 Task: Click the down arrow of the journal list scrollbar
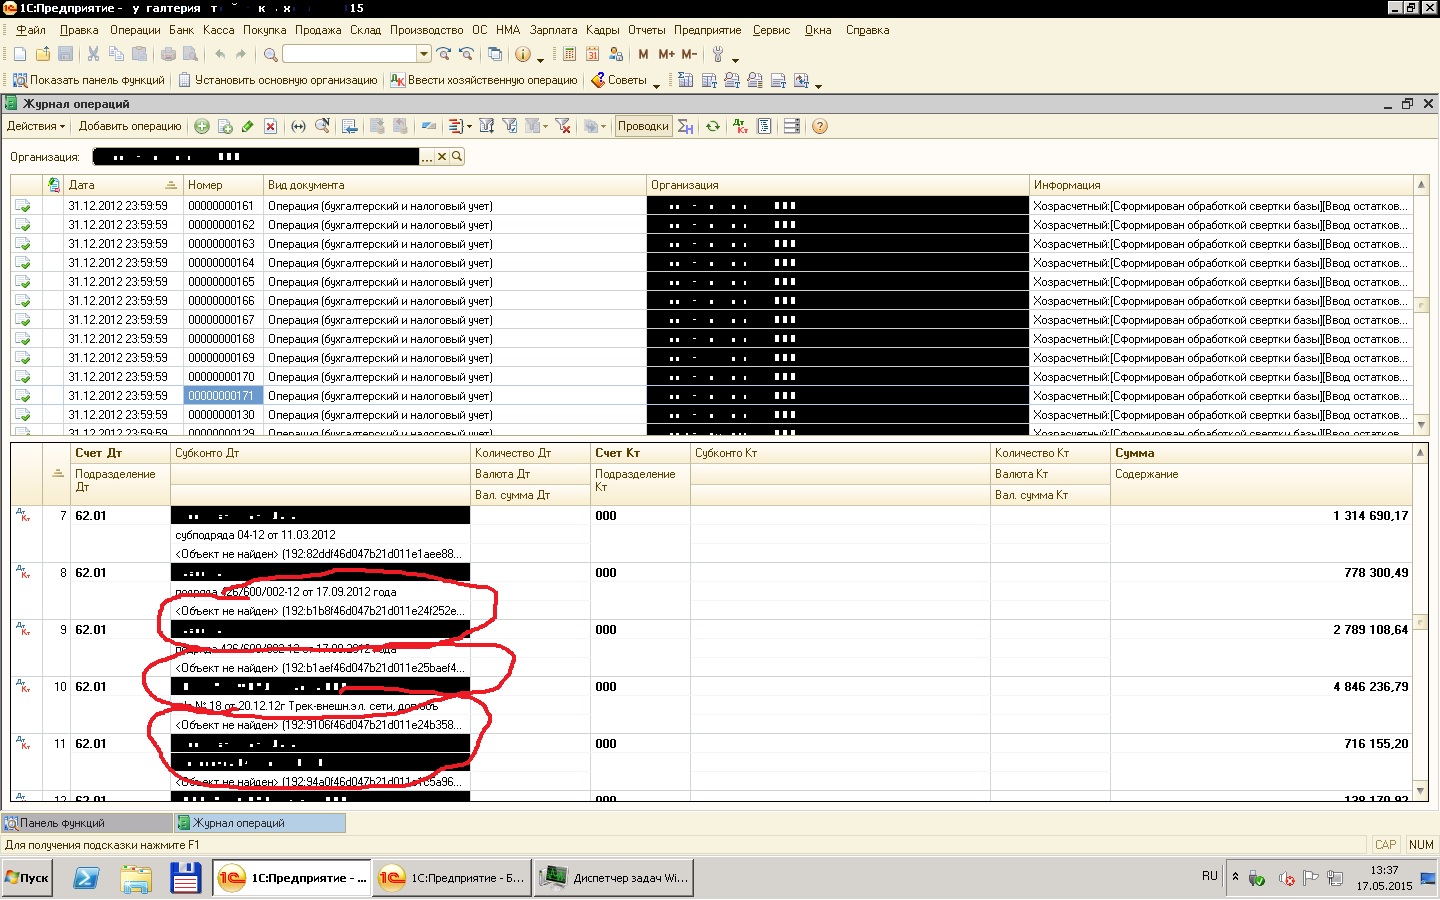[x=1421, y=425]
